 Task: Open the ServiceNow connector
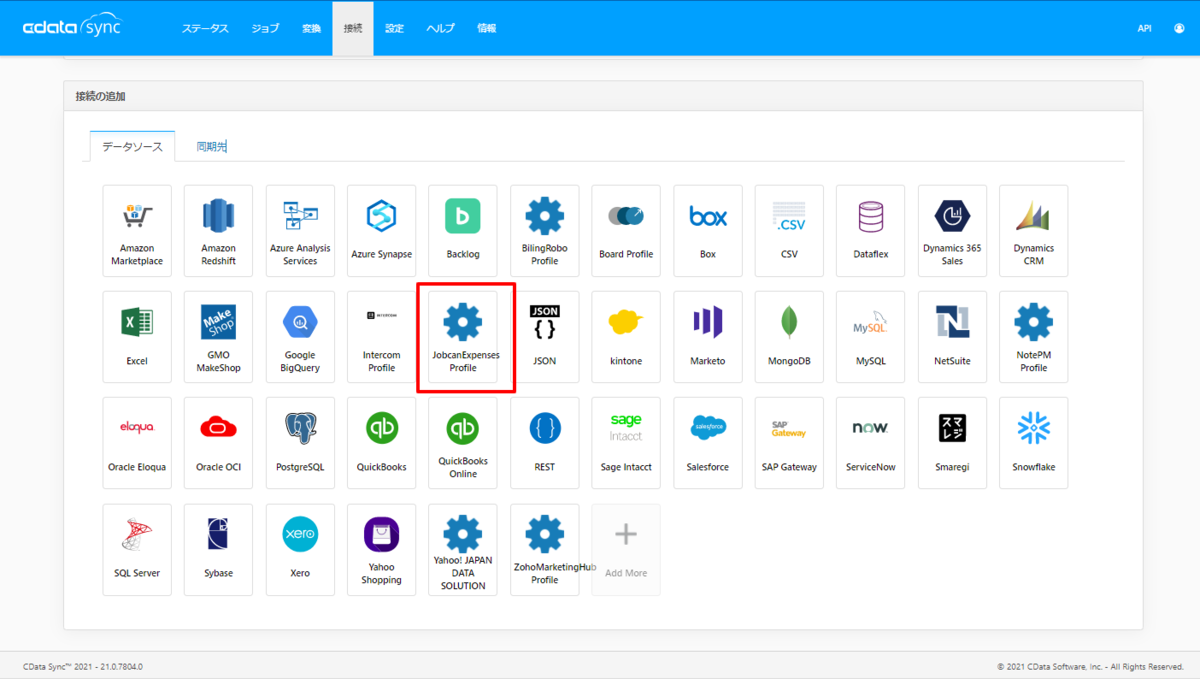click(871, 443)
